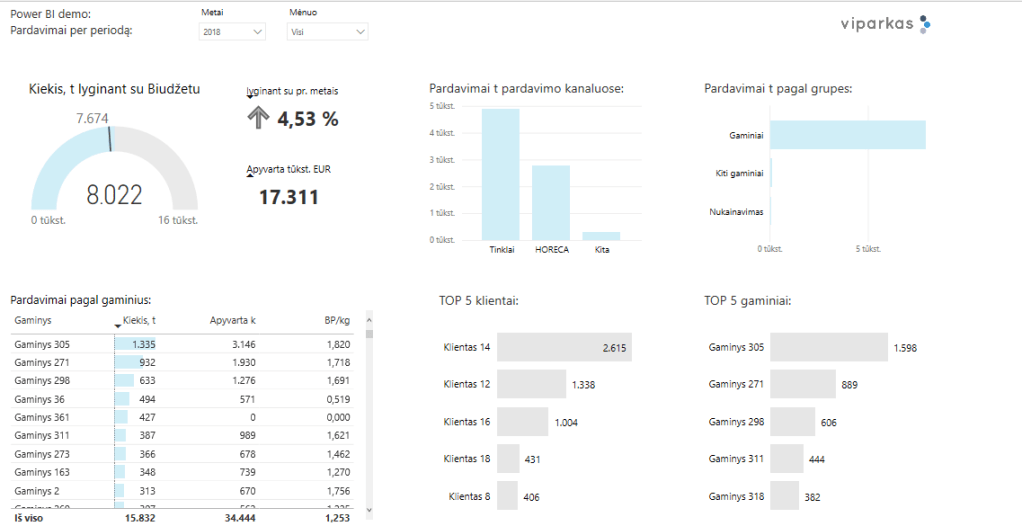Image resolution: width=1022 pixels, height=526 pixels.
Task: Click the sort arrow on Kiekis column
Action: (117, 326)
